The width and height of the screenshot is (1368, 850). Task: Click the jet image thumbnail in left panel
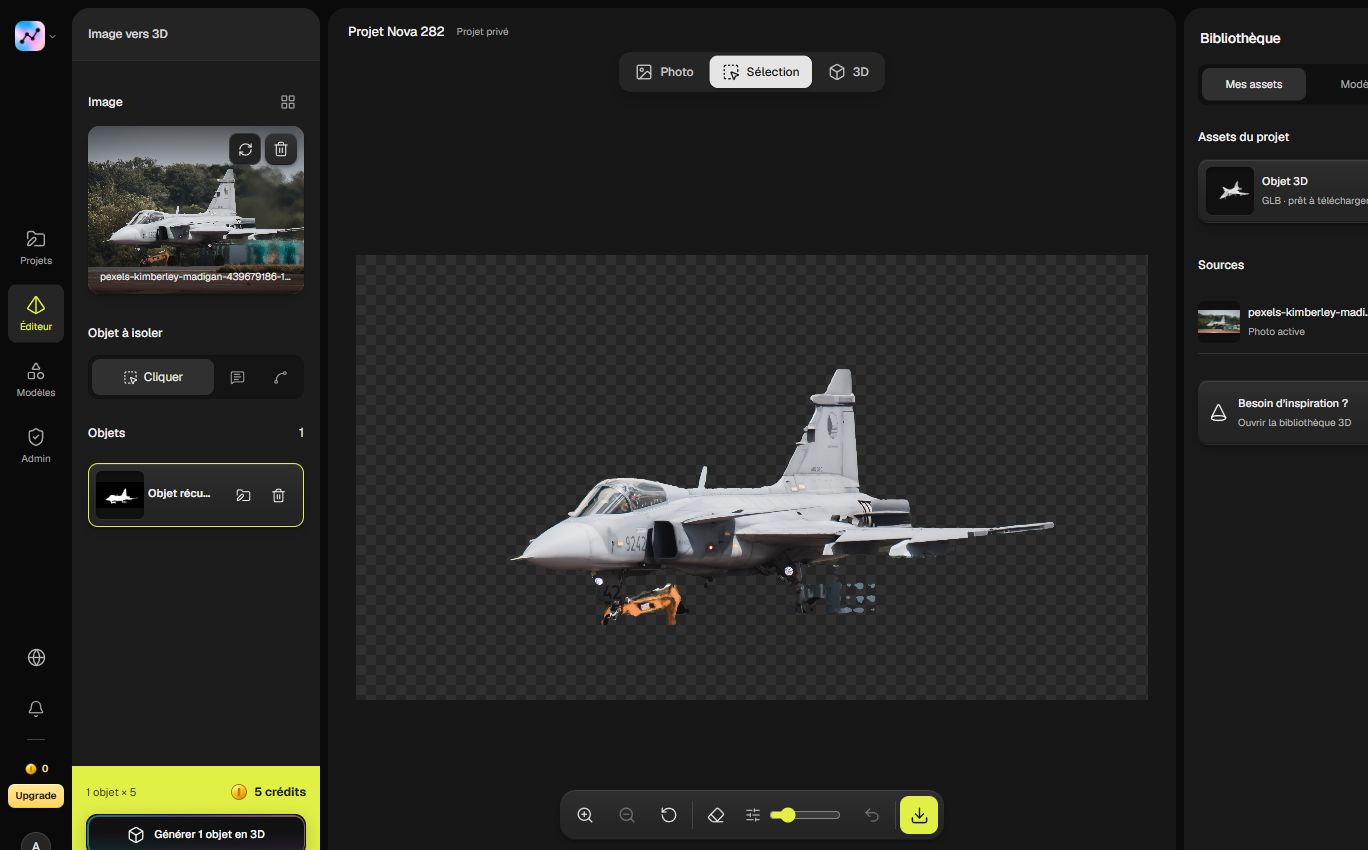[x=196, y=209]
